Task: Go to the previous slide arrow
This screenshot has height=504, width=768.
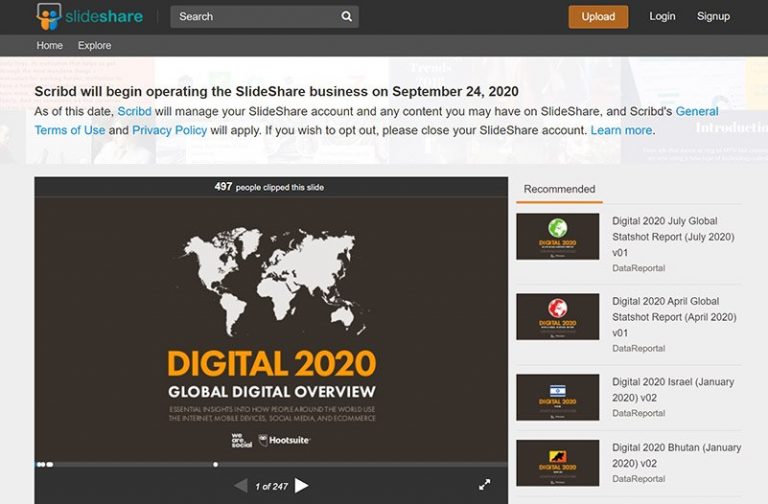Action: point(240,485)
